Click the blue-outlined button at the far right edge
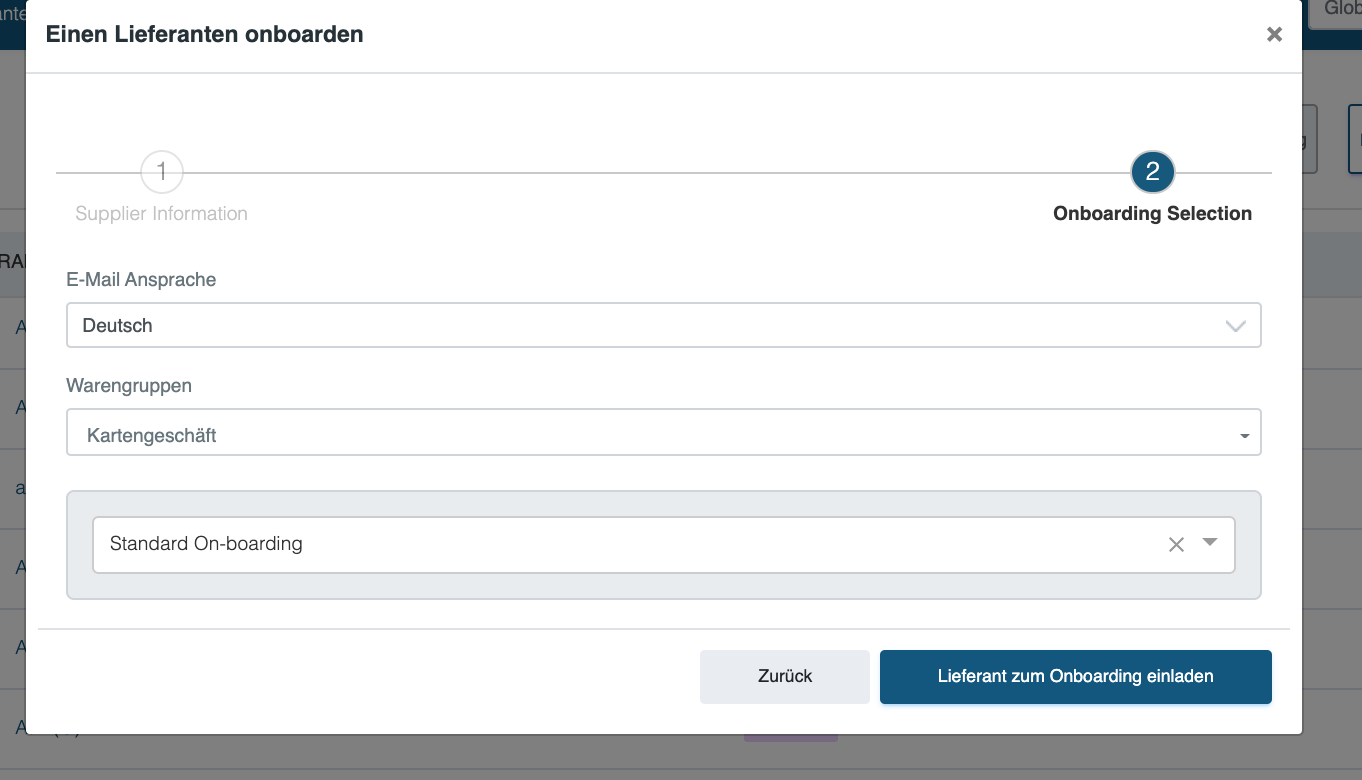1362x780 pixels. (1355, 139)
